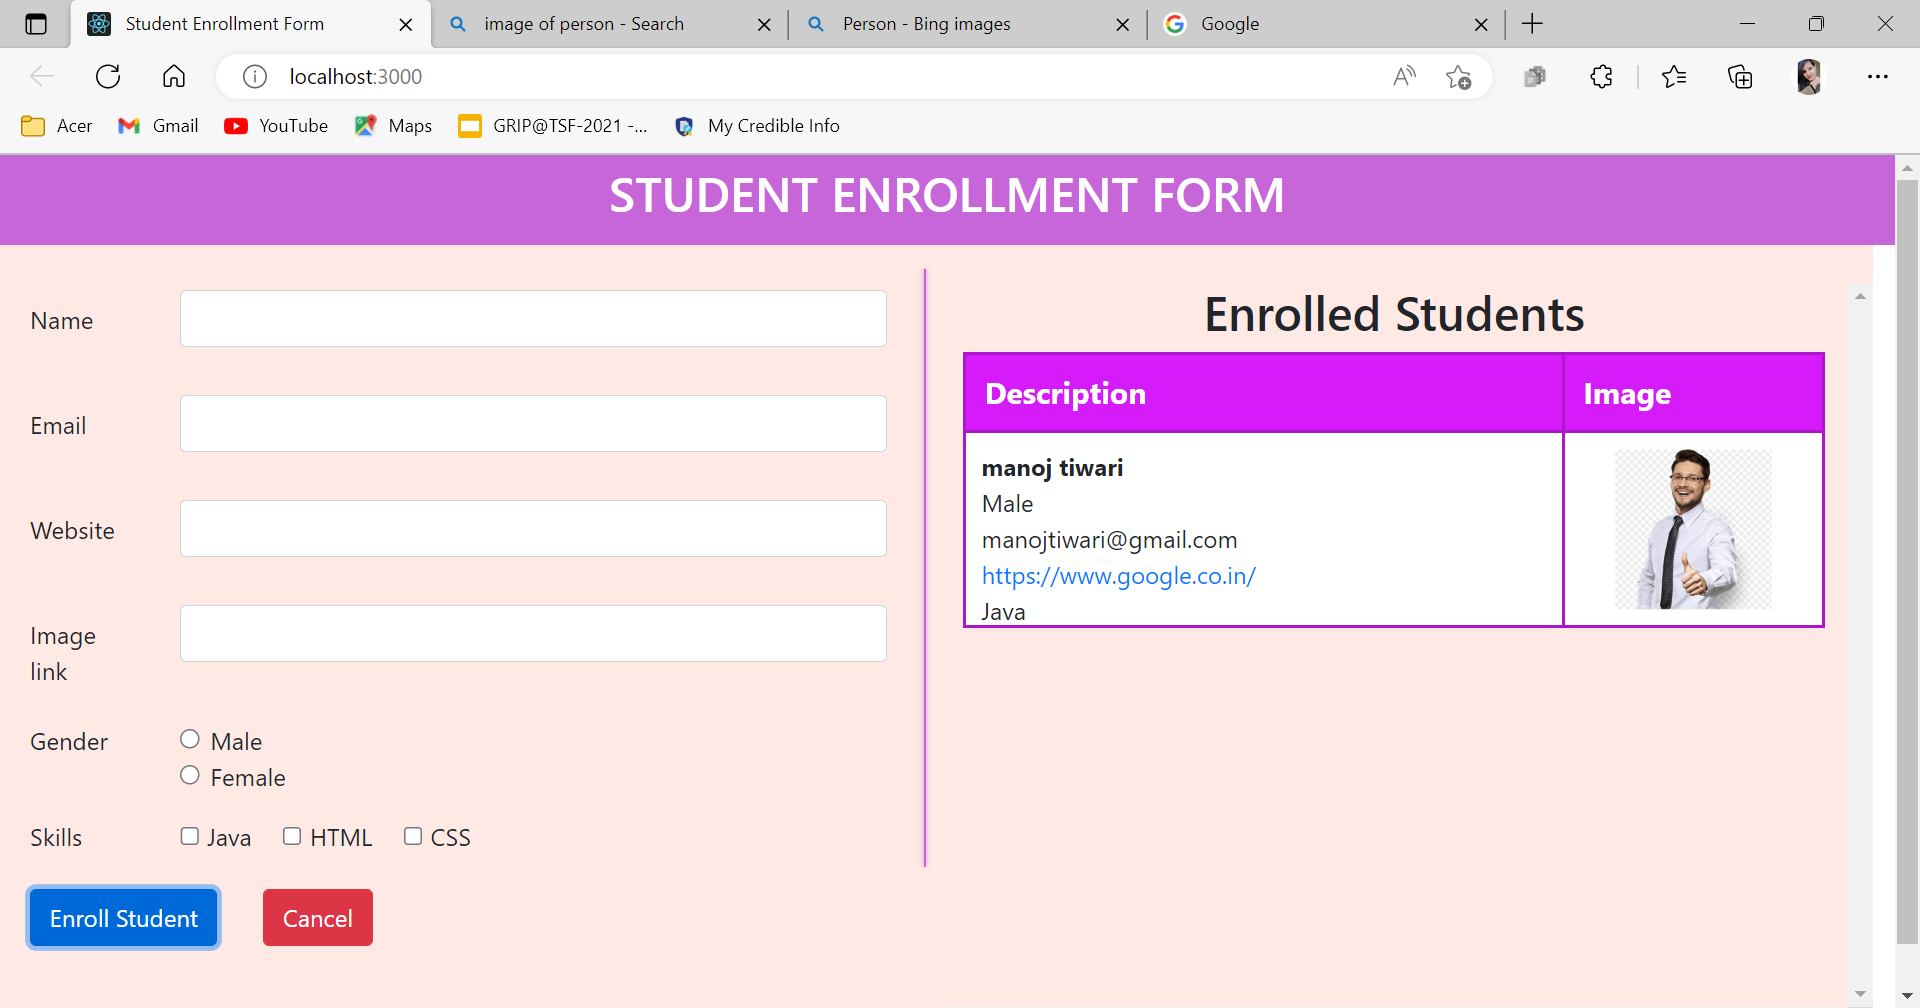Add this page to favorites star icon

click(1458, 76)
